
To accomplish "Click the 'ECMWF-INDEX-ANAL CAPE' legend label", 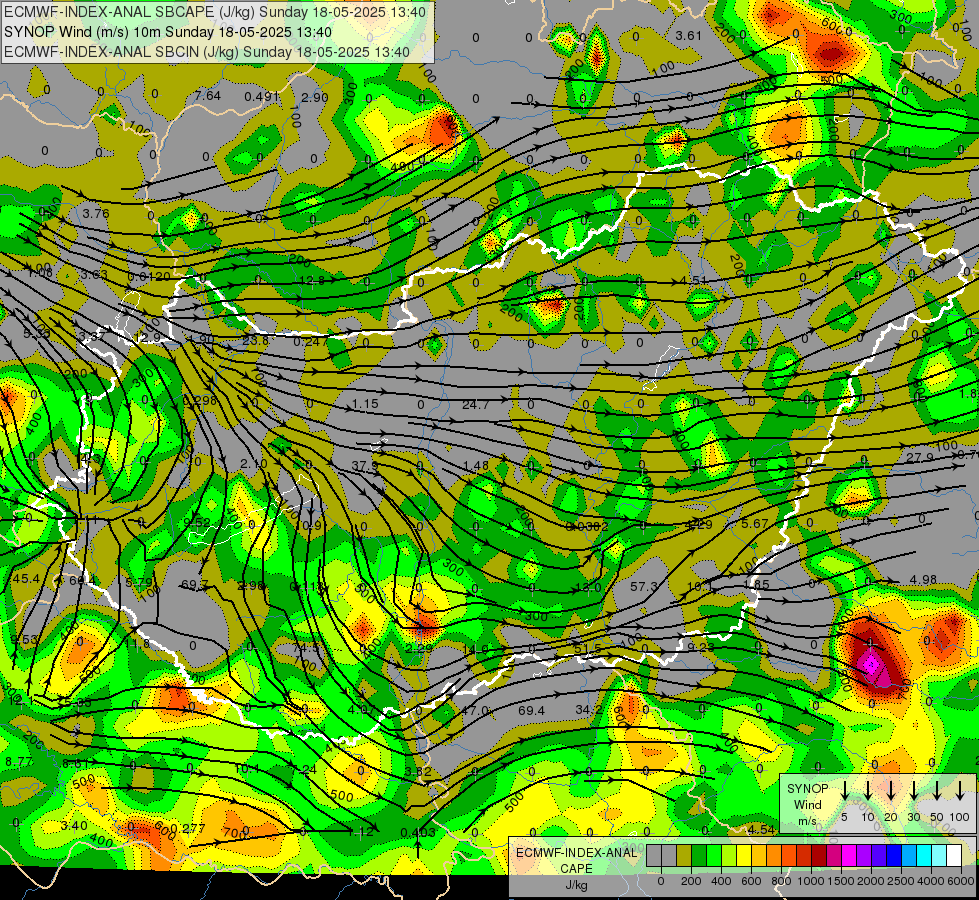I will click(x=576, y=860).
